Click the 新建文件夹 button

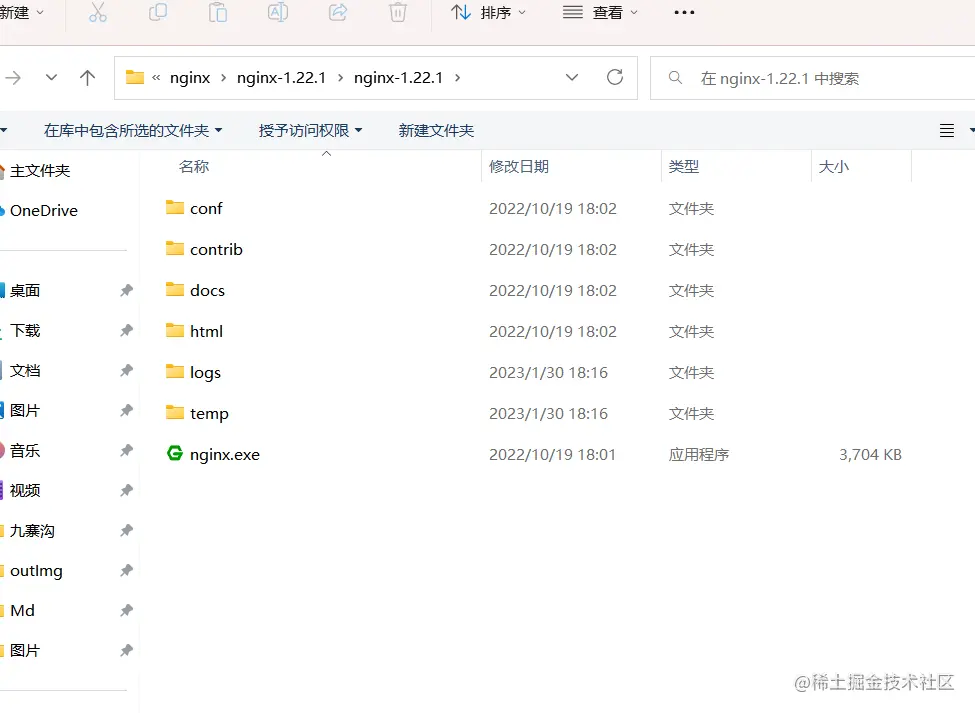436,130
